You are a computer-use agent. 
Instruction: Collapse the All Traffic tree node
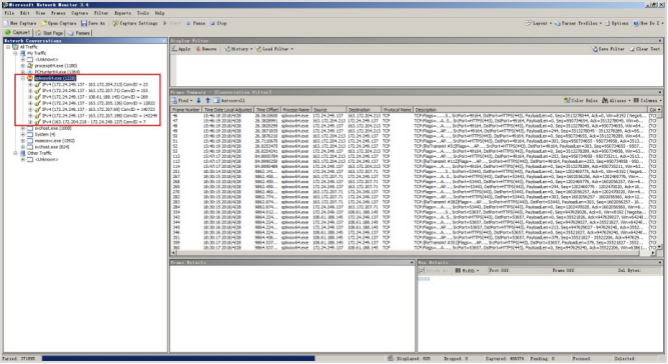click(8, 47)
